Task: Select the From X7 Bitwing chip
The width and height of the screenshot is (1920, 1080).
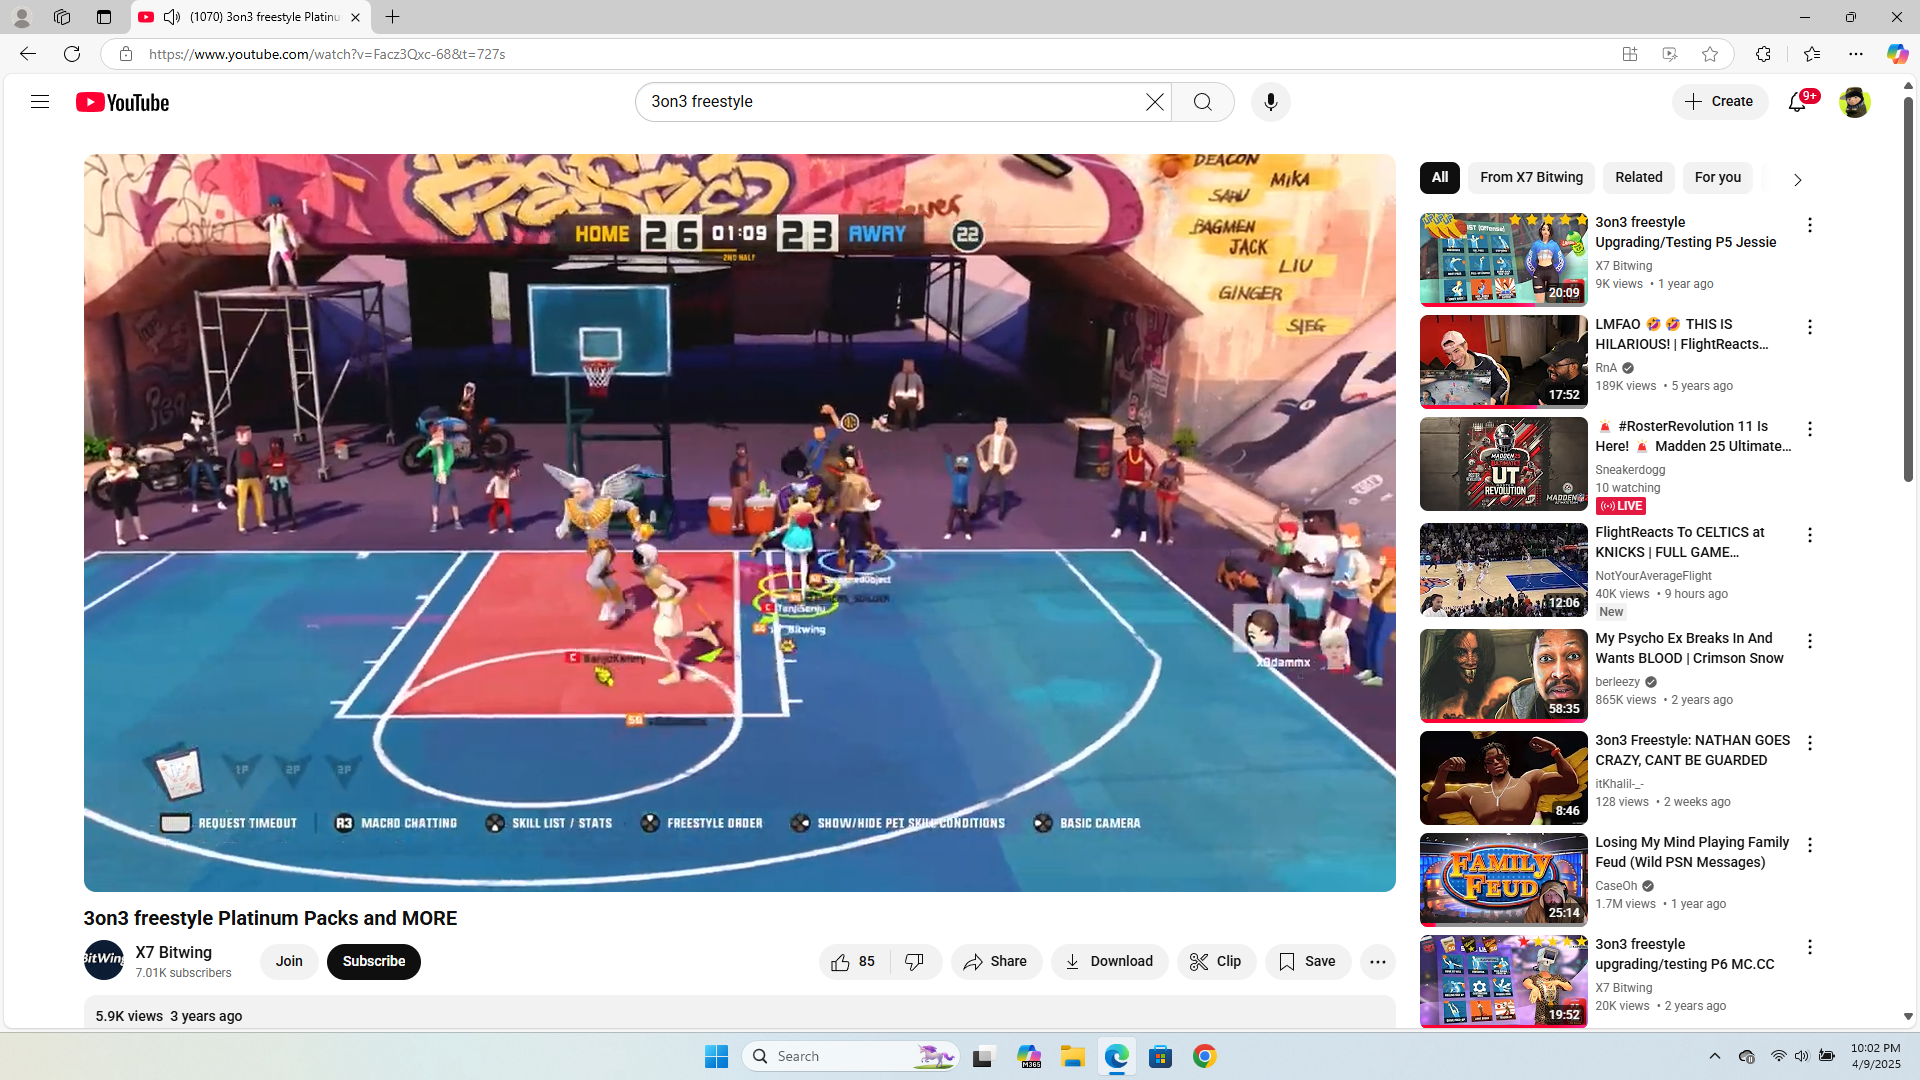Action: click(x=1531, y=178)
